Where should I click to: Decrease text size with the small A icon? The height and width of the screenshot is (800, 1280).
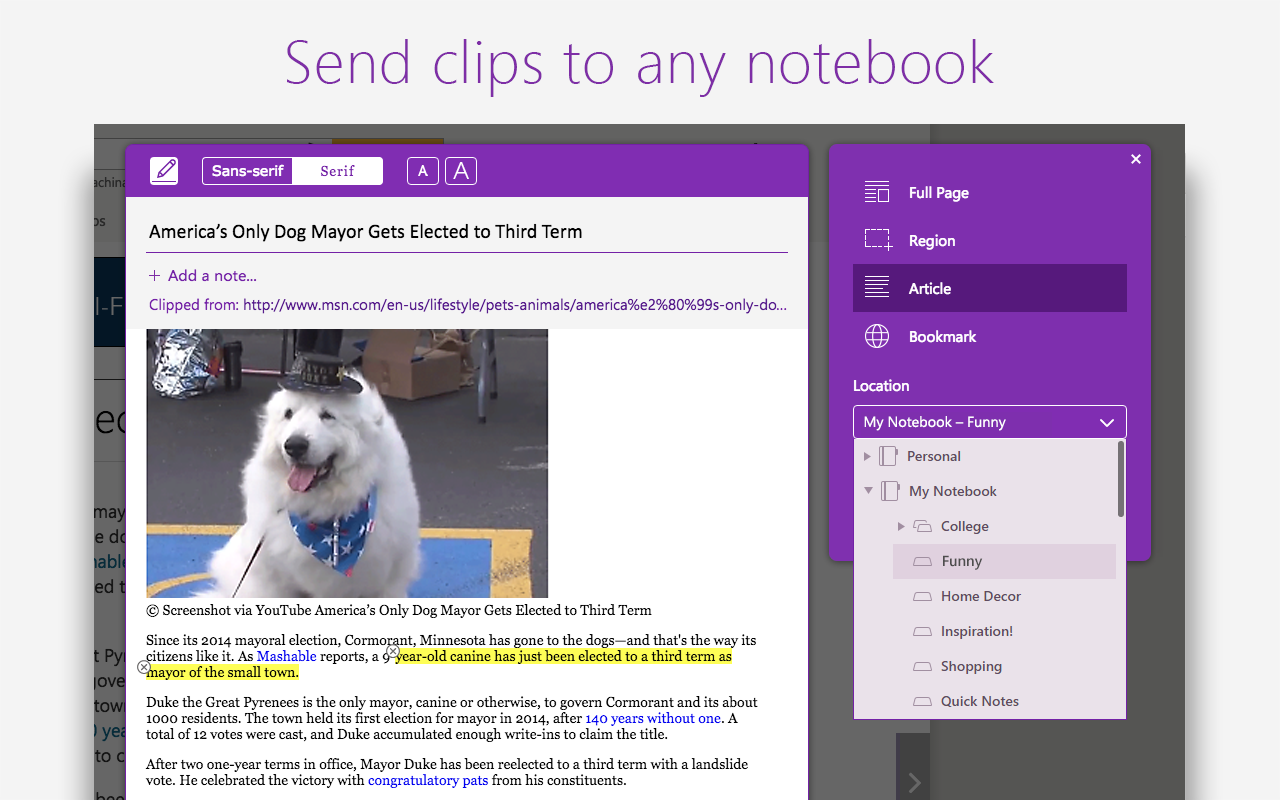click(422, 170)
